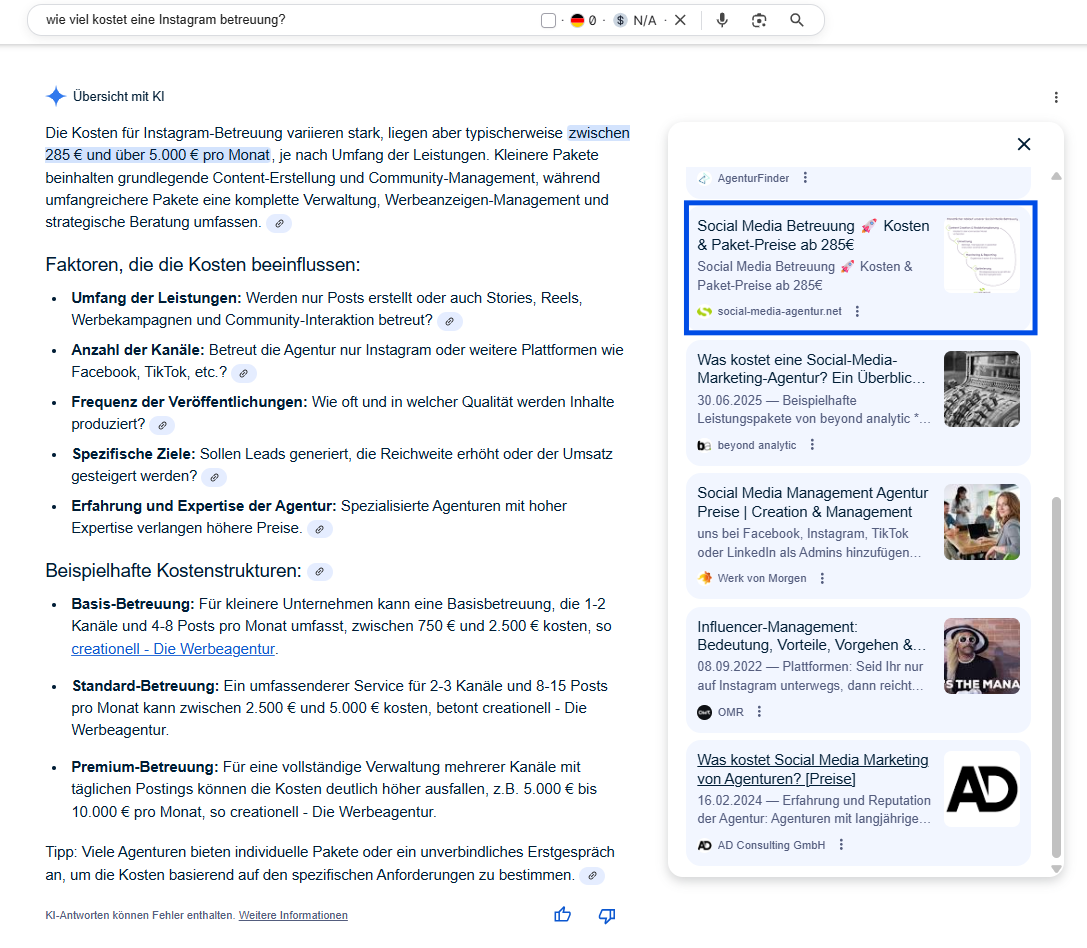Click the Werk von Morgen site label
The height and width of the screenshot is (948, 1087).
point(762,578)
